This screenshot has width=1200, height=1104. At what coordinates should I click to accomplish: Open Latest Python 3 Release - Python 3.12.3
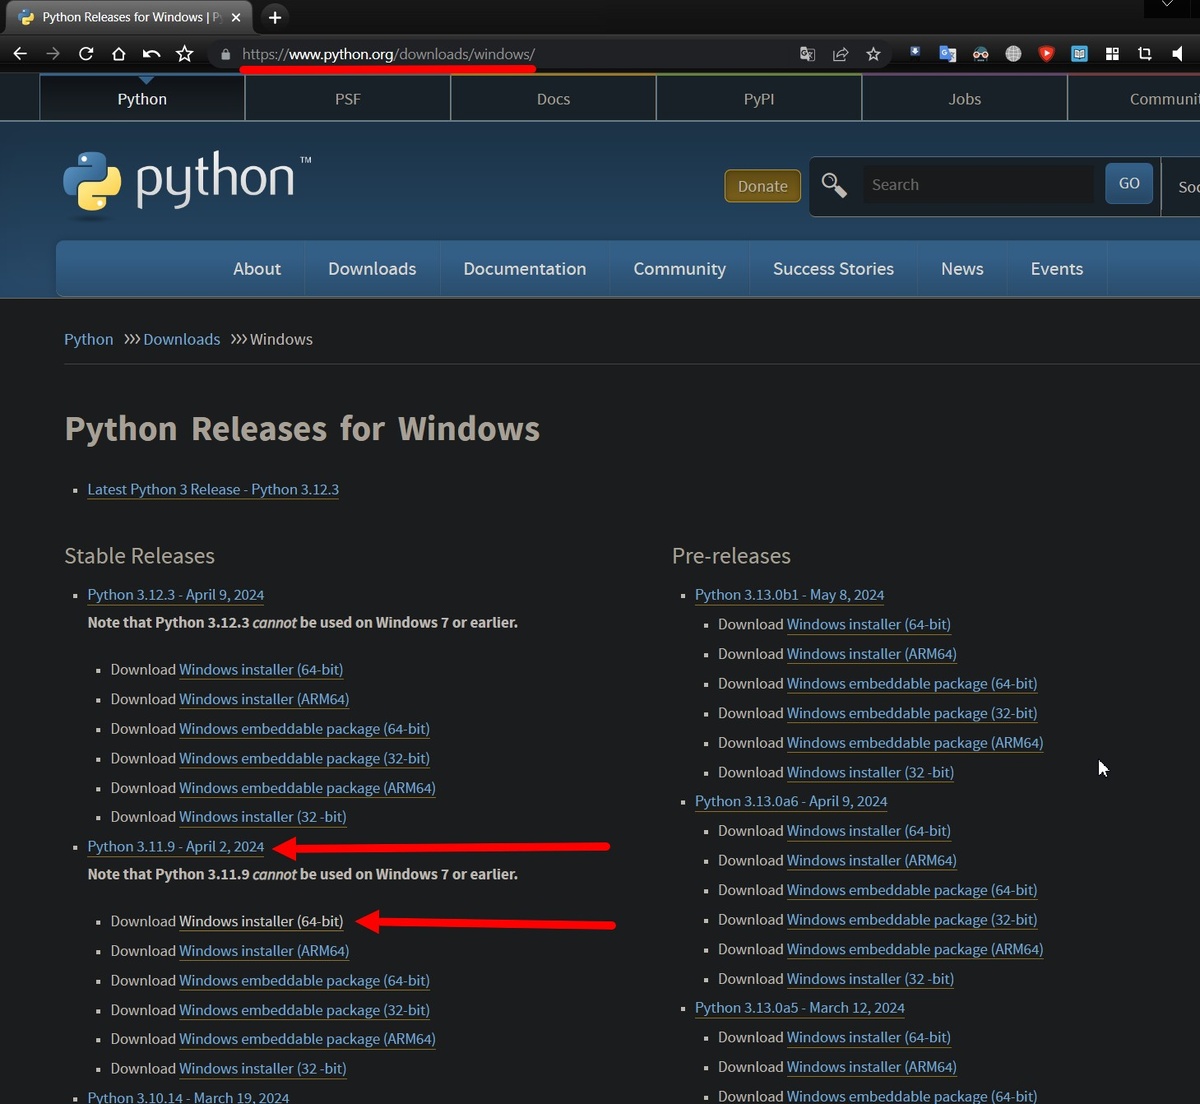click(x=213, y=489)
